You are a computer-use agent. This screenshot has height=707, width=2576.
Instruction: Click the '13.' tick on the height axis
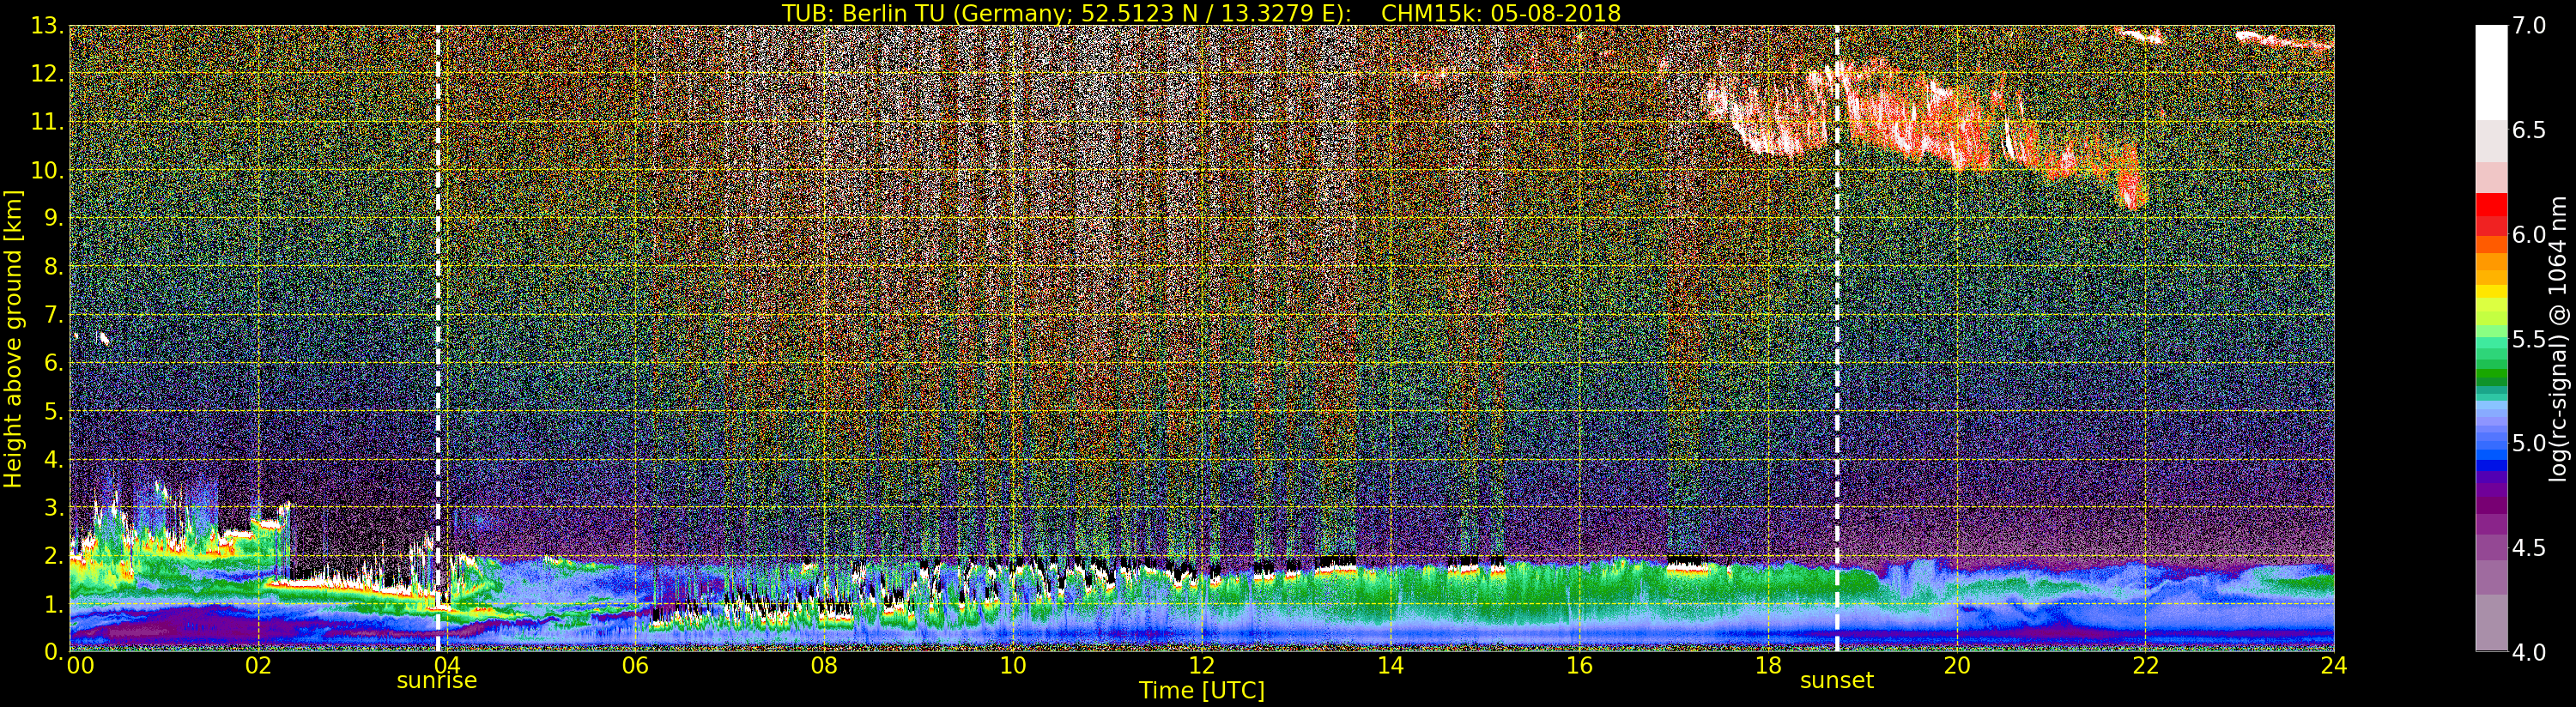47,26
